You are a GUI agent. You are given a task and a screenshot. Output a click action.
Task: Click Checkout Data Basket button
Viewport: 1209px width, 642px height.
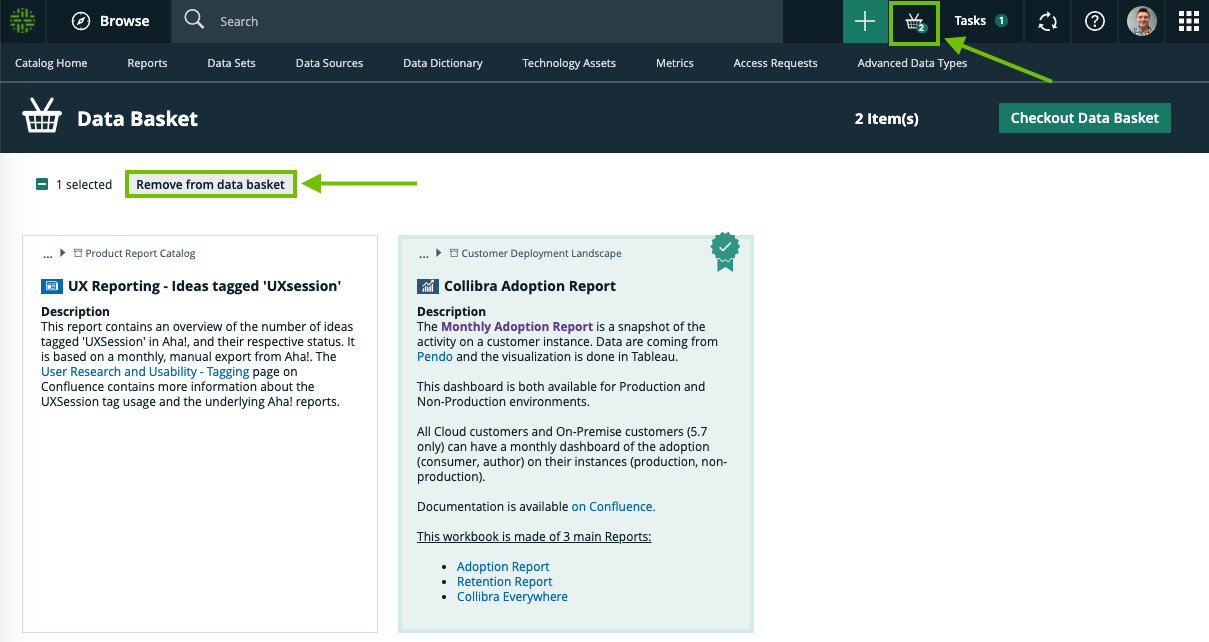coord(1084,118)
